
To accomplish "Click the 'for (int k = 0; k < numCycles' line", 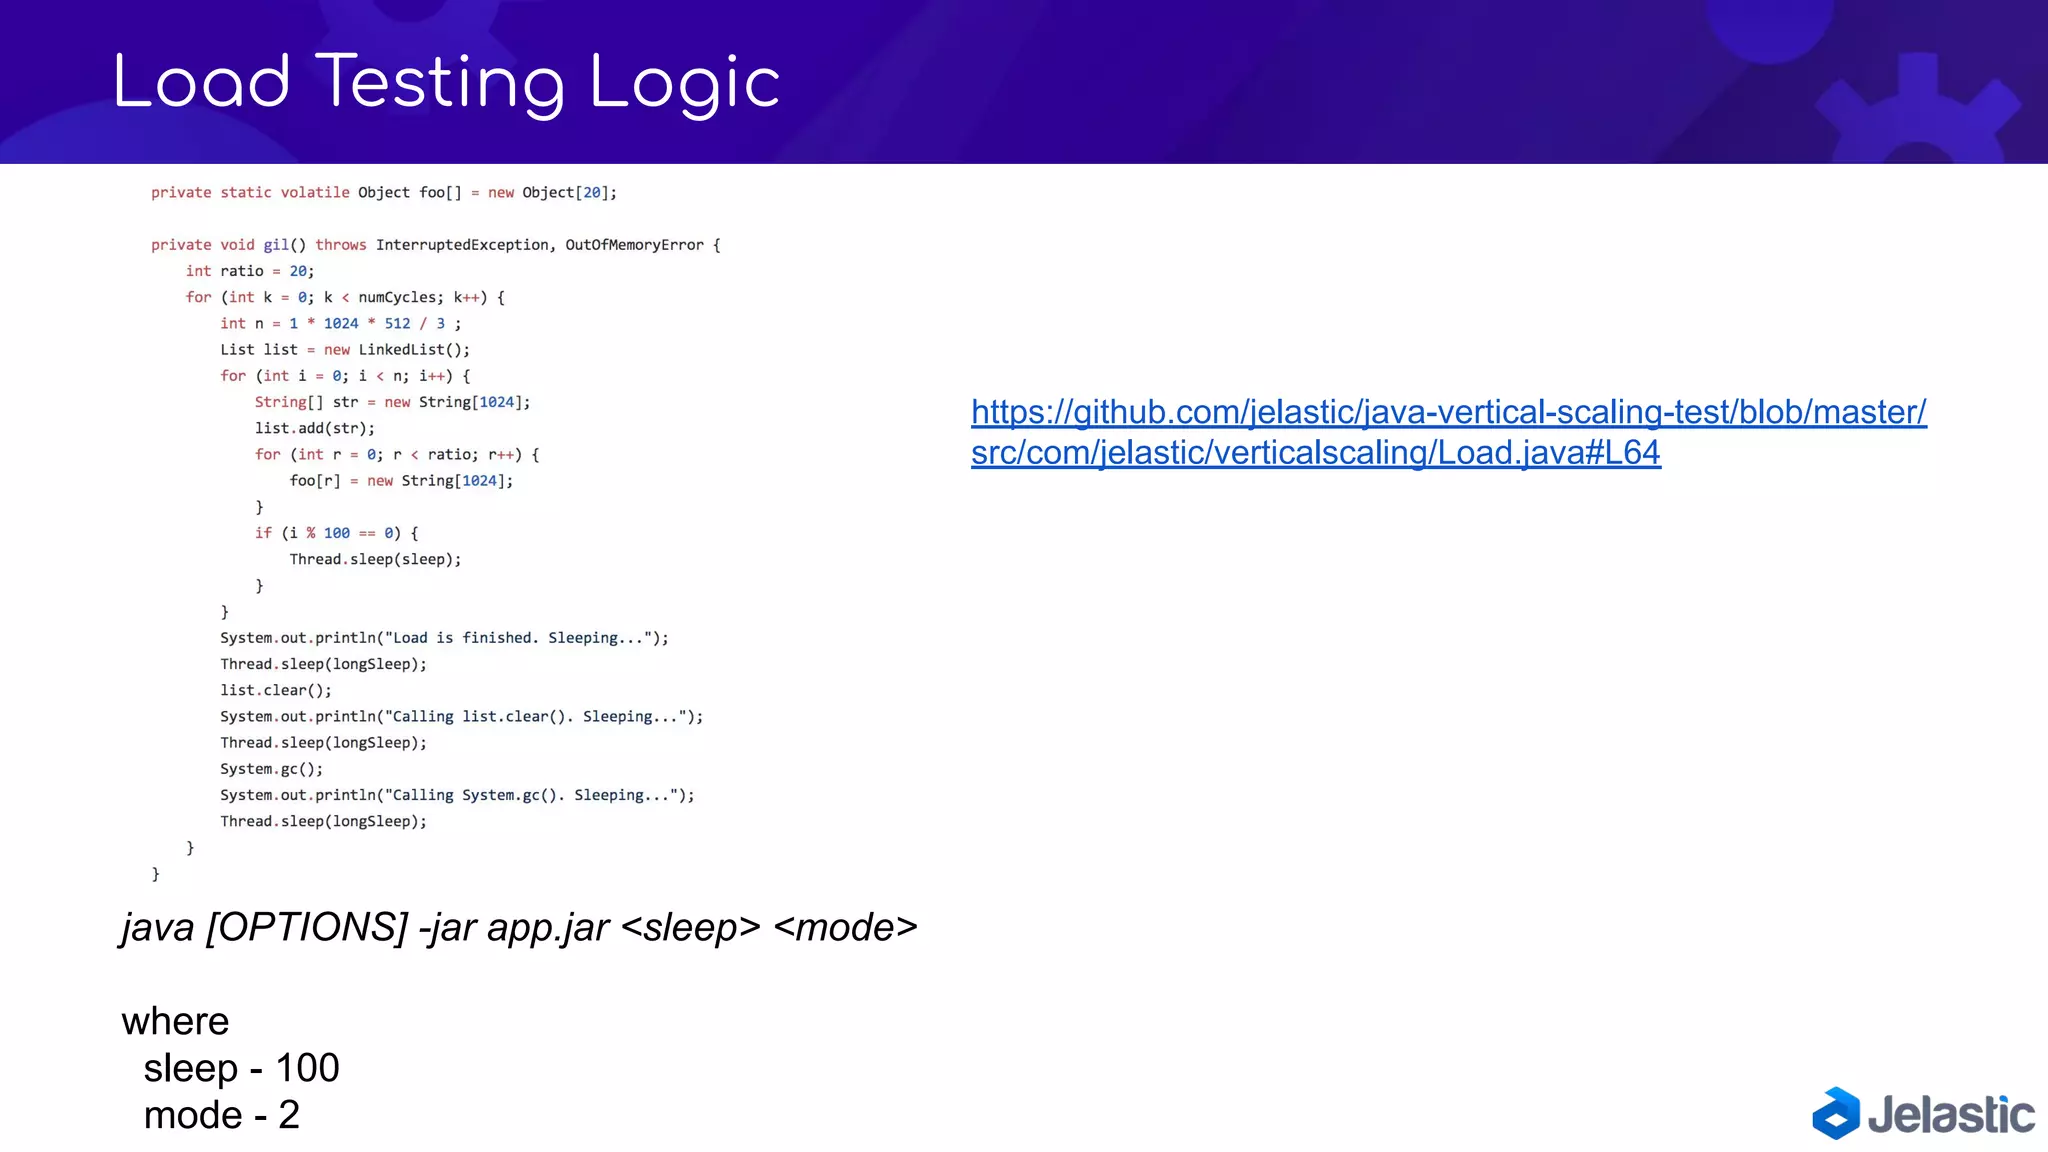I will pyautogui.click(x=345, y=297).
